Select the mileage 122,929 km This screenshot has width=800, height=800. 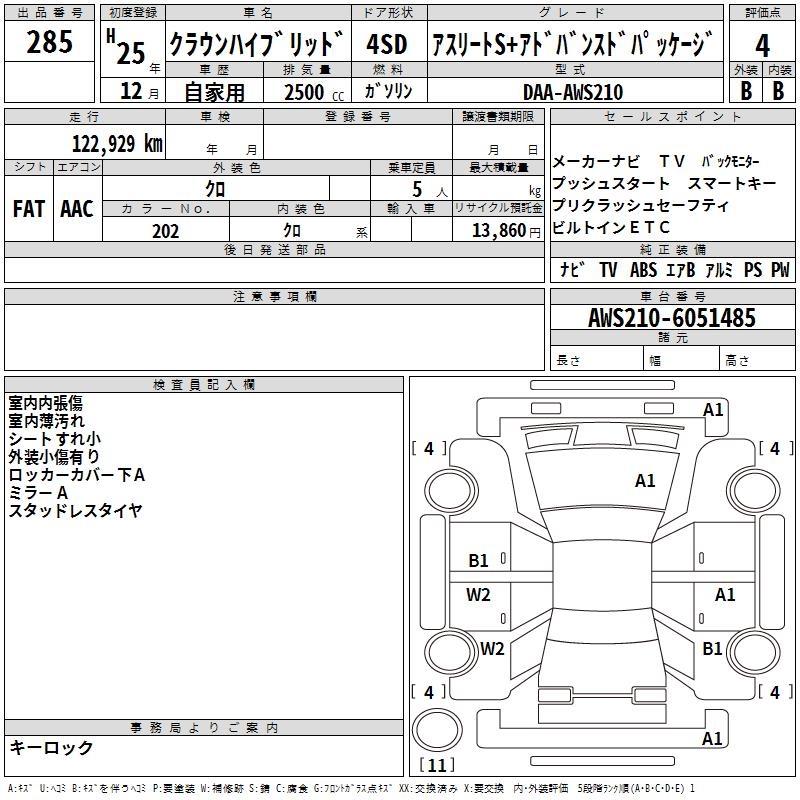tap(117, 143)
